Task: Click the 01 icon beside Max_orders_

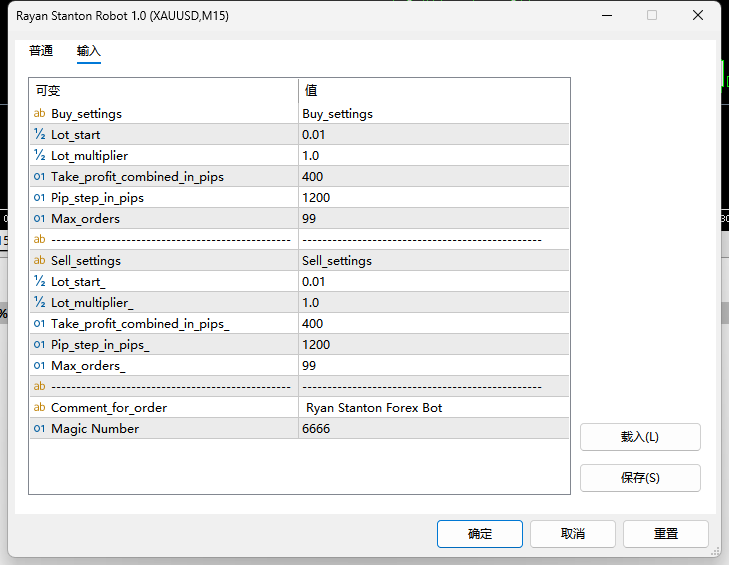Action: tap(40, 366)
